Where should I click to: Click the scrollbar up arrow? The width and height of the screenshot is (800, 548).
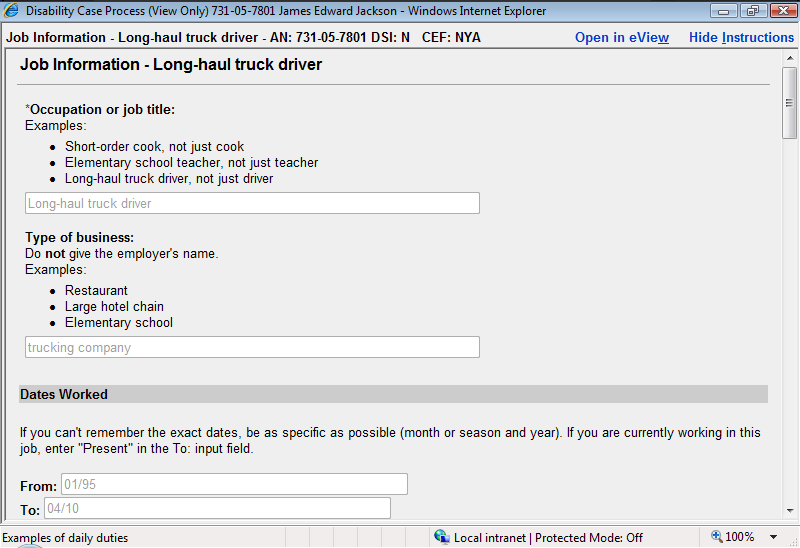pyautogui.click(x=789, y=57)
